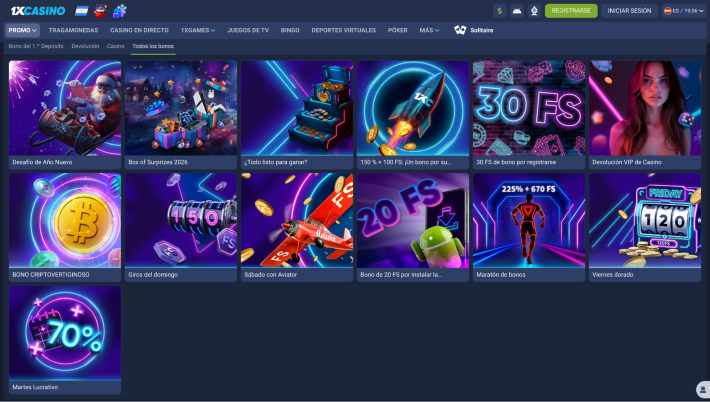Image resolution: width=710 pixels, height=402 pixels.
Task: Click the INICIAR SESIÓN button
Action: pyautogui.click(x=629, y=11)
